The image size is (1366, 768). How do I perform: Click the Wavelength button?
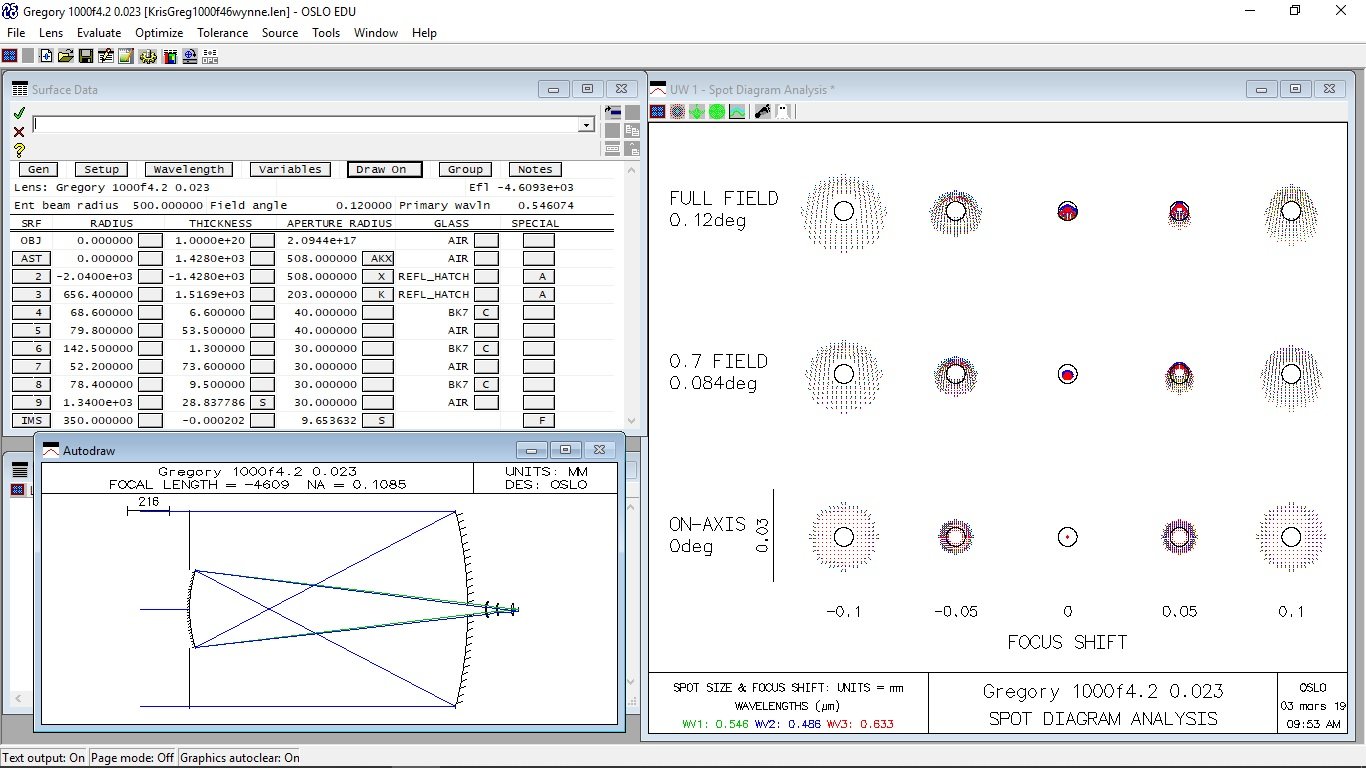click(189, 169)
